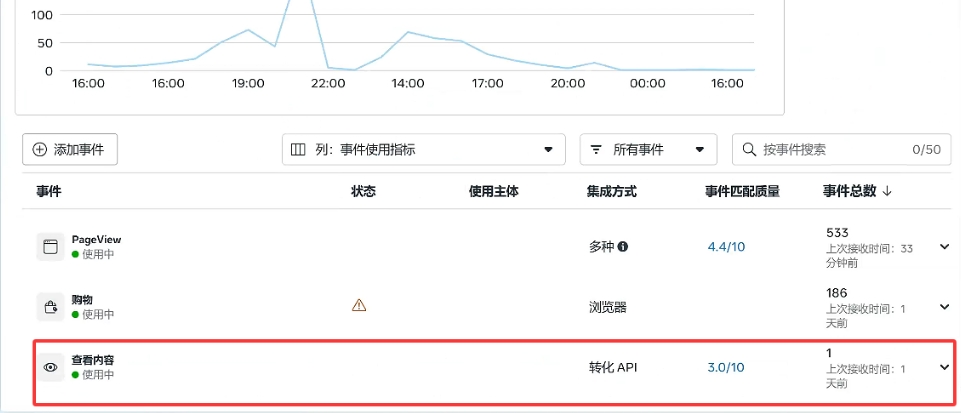Click into the 按事件搜索 search field
The width and height of the screenshot is (961, 413).
[830, 150]
